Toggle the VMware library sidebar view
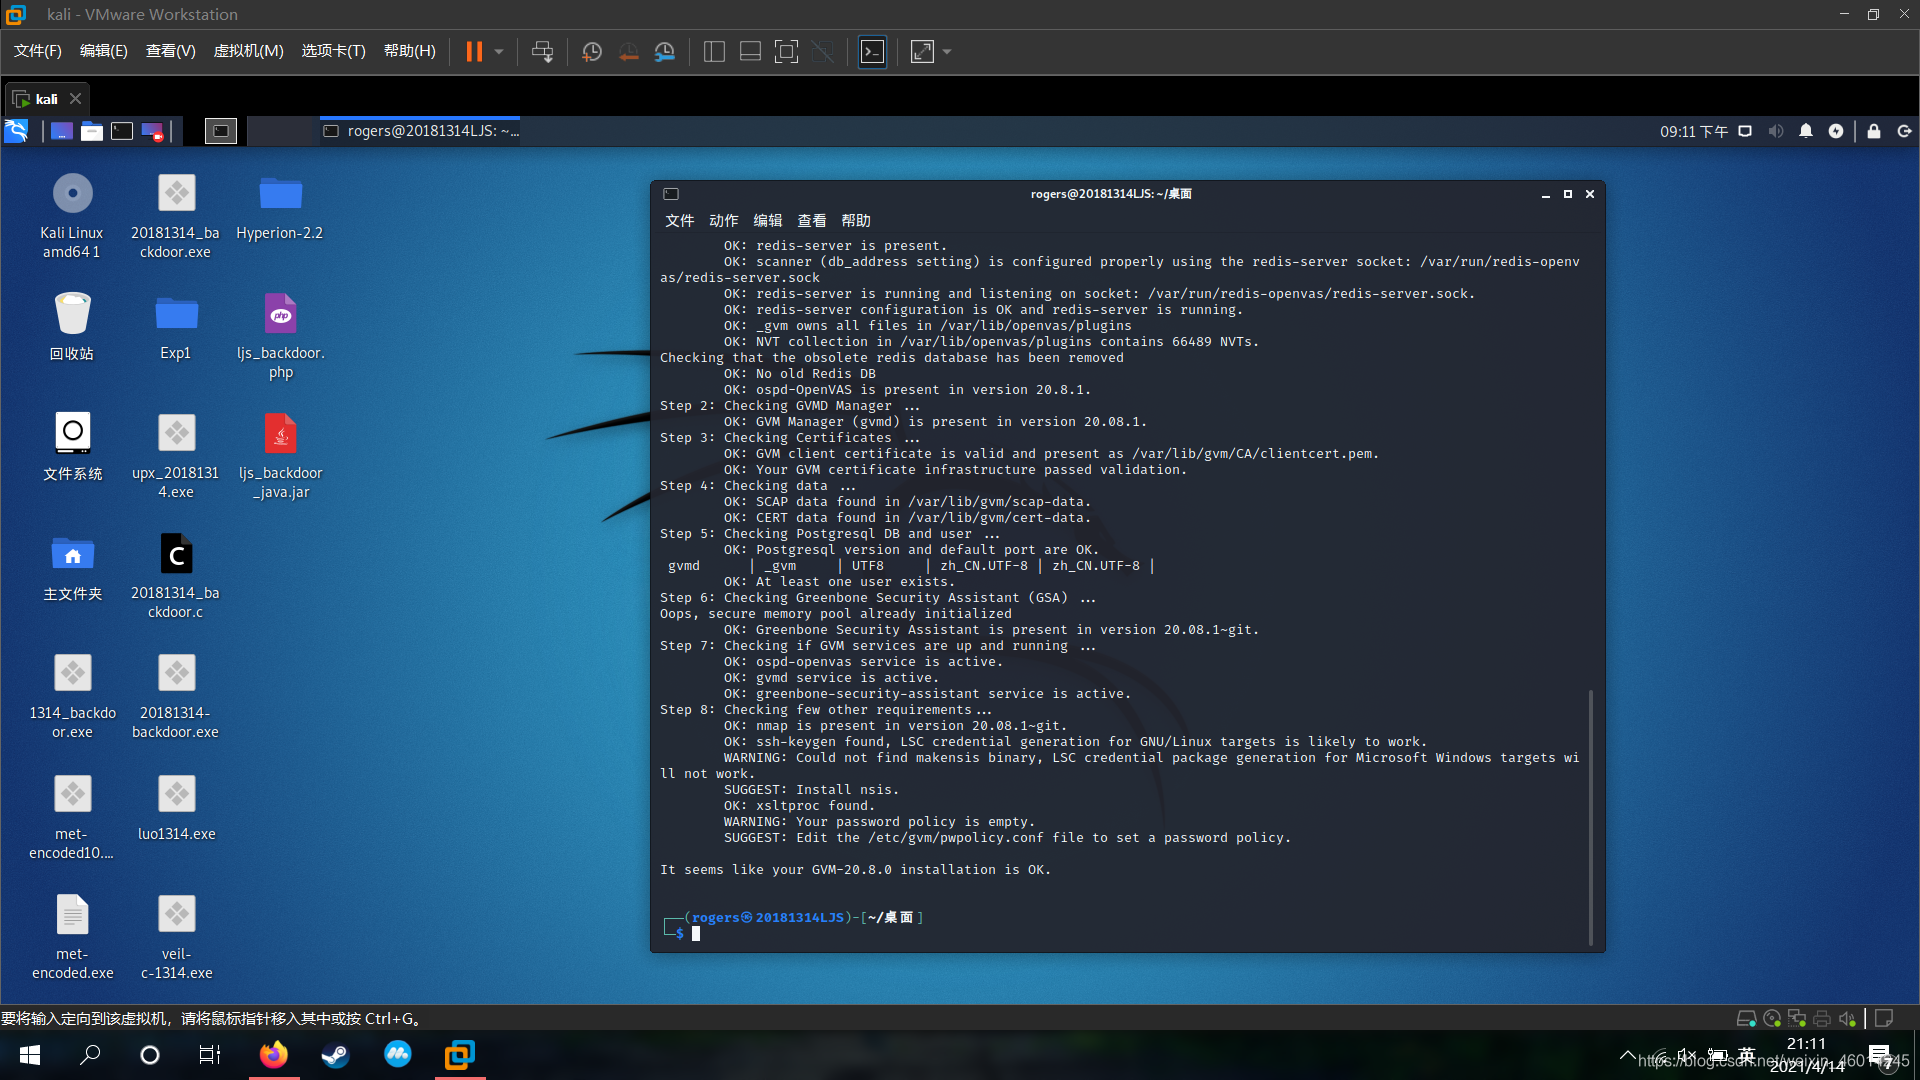This screenshot has height=1080, width=1920. coord(714,51)
